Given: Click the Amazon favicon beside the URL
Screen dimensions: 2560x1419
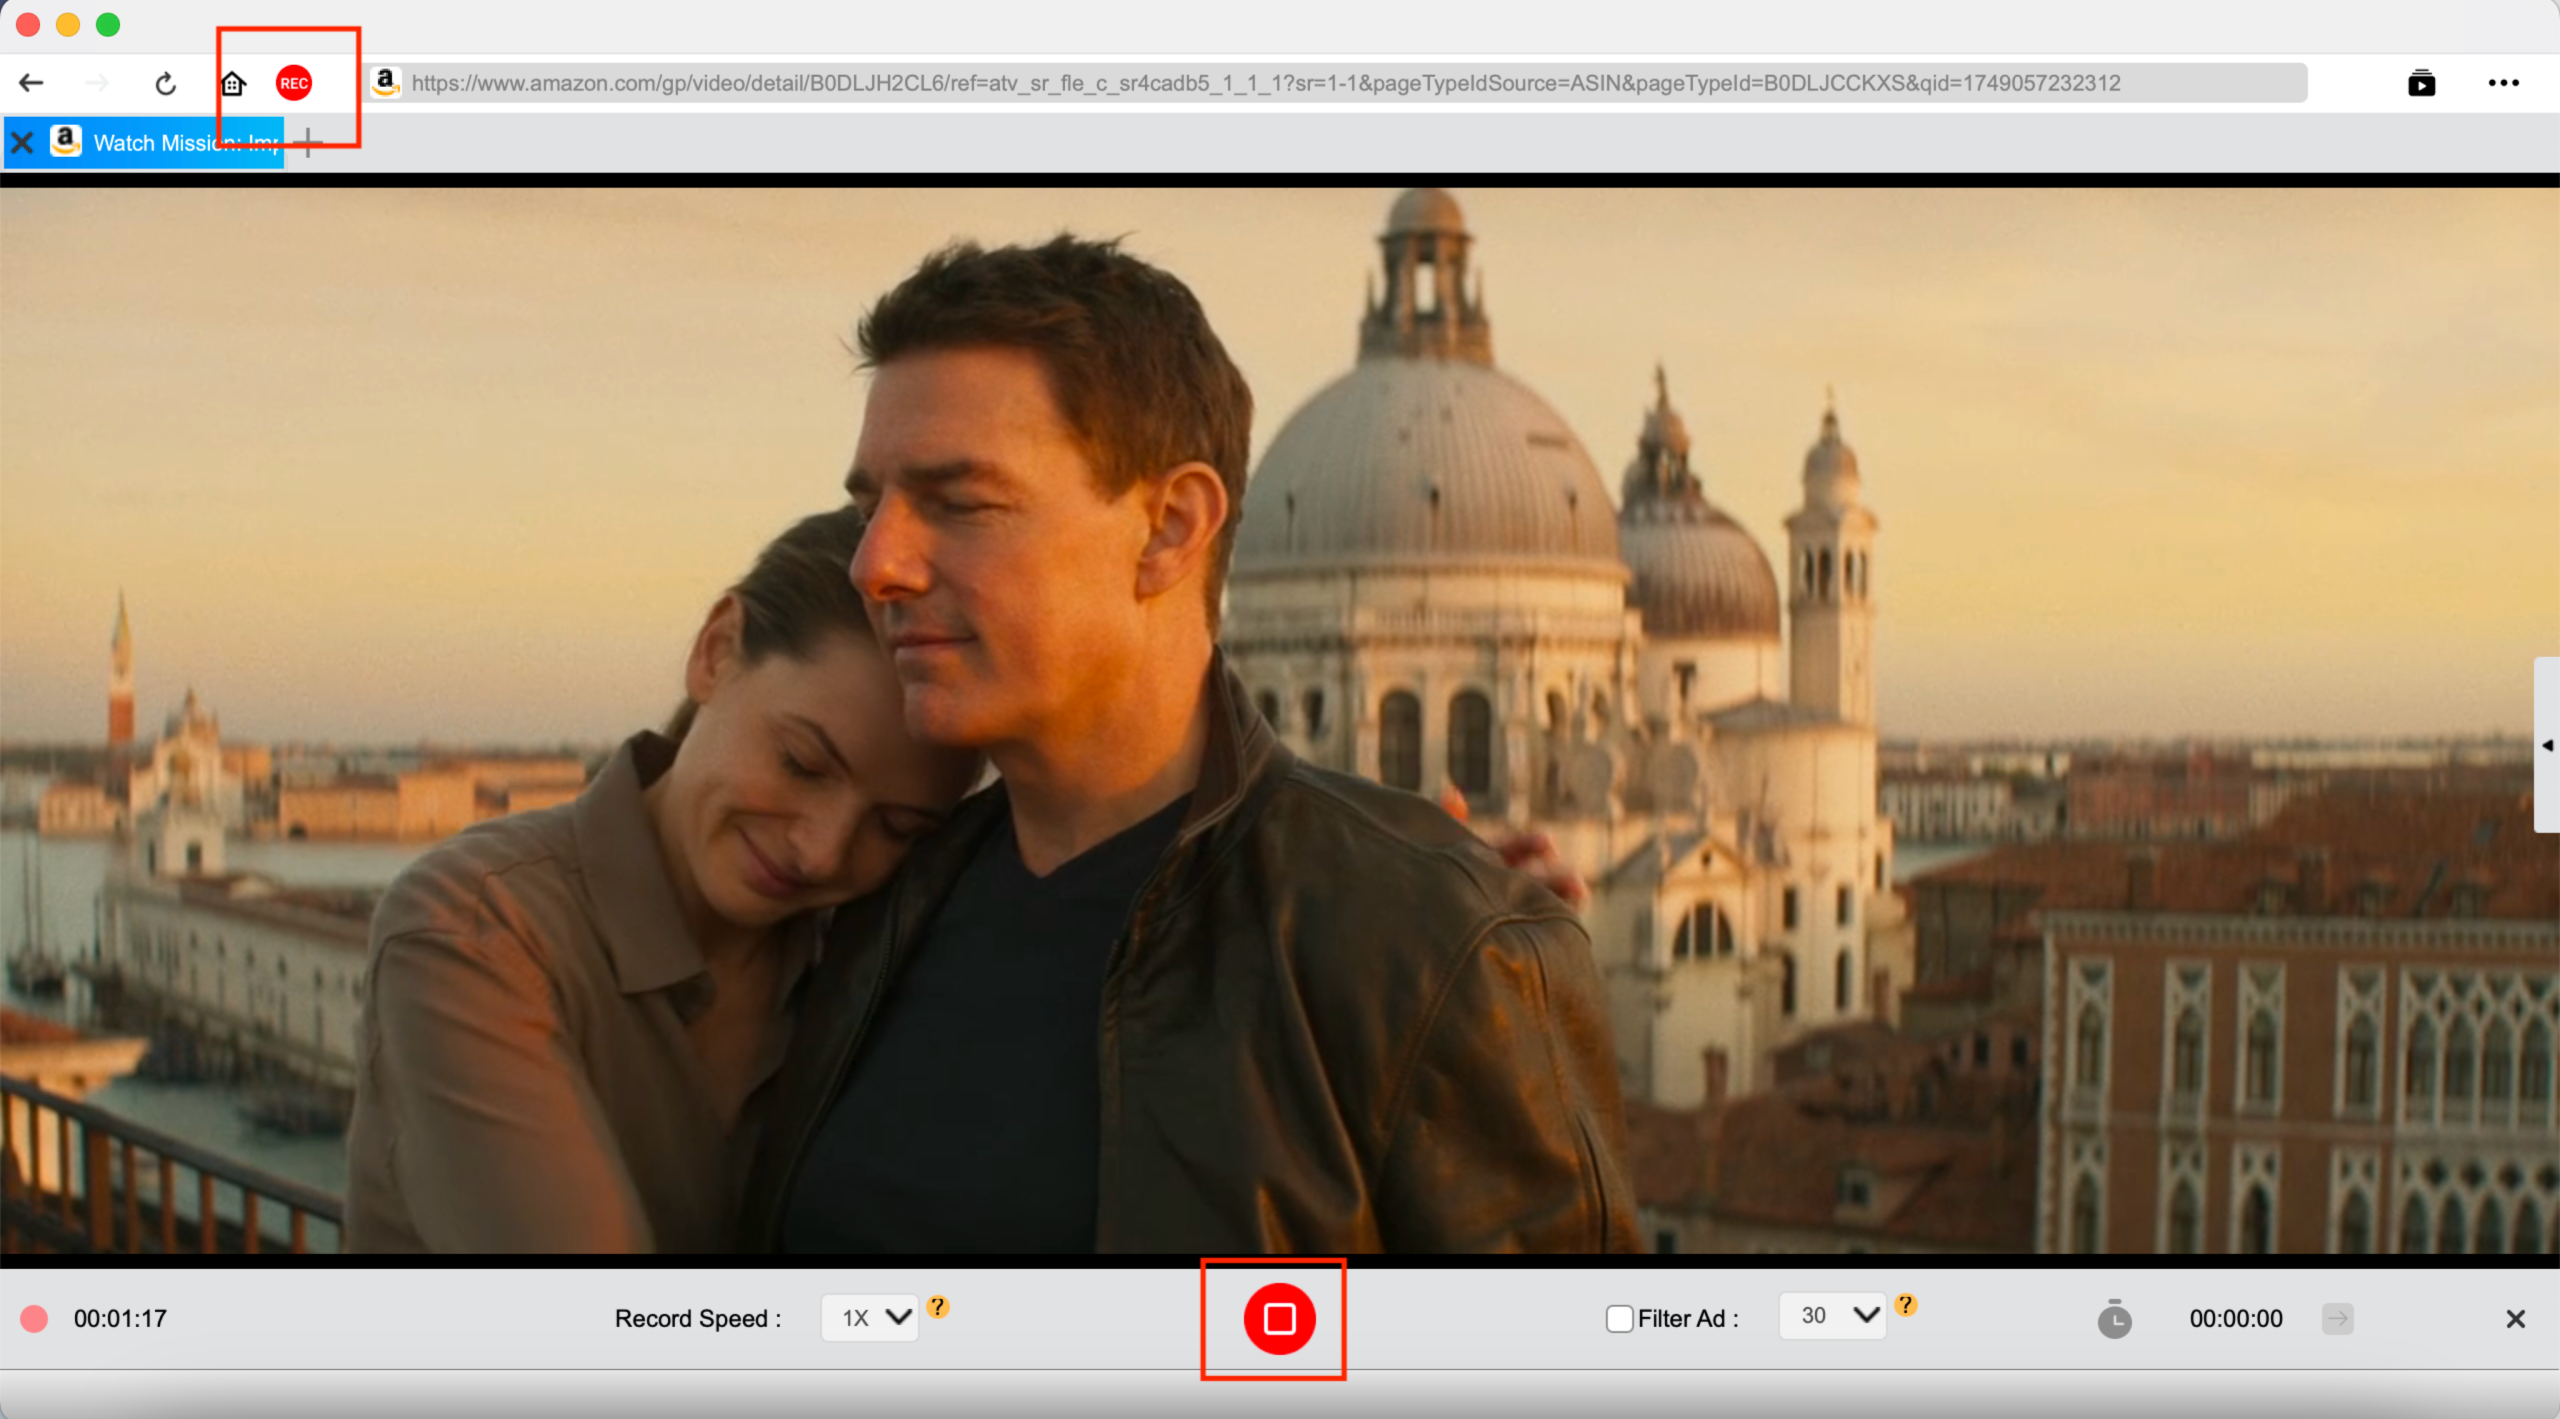Looking at the screenshot, I should 386,82.
